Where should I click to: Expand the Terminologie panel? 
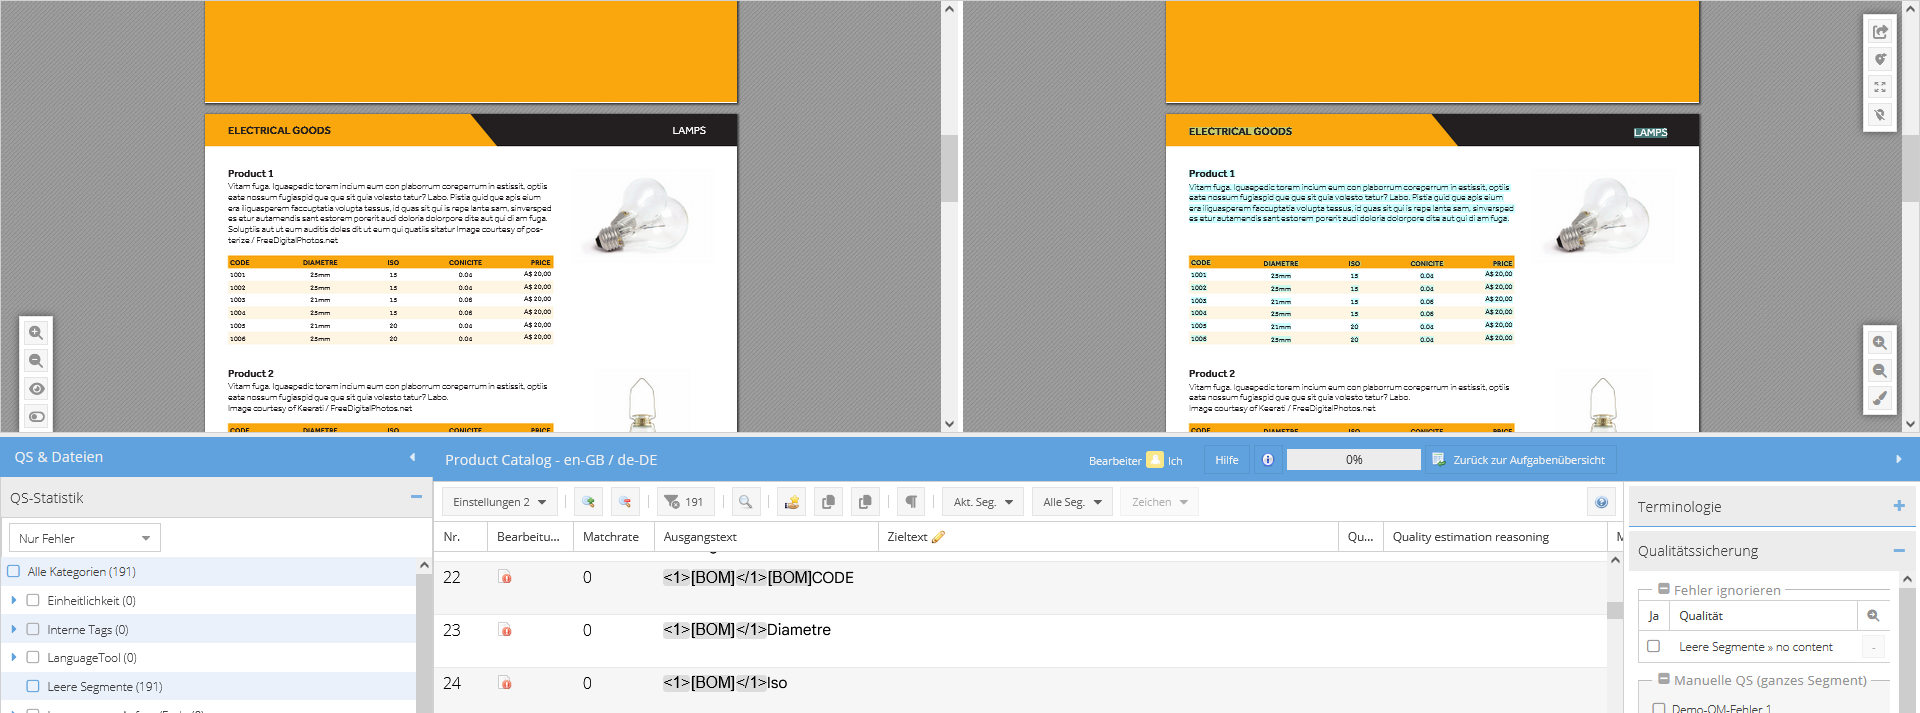[x=1898, y=506]
